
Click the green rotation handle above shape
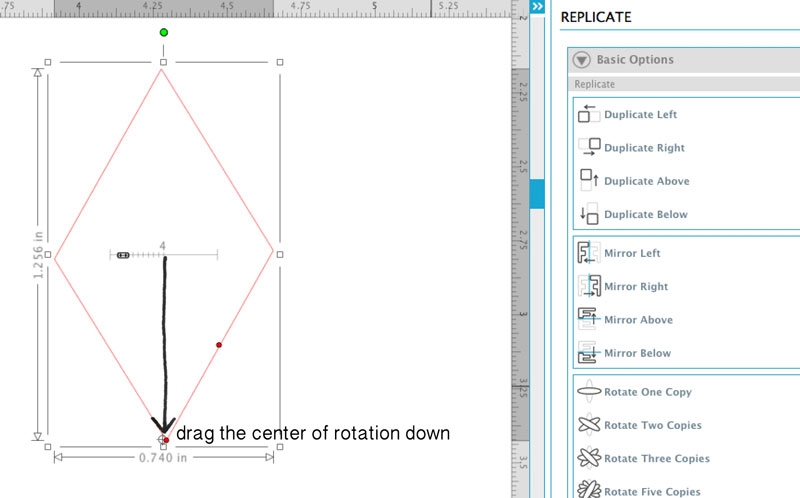click(164, 33)
